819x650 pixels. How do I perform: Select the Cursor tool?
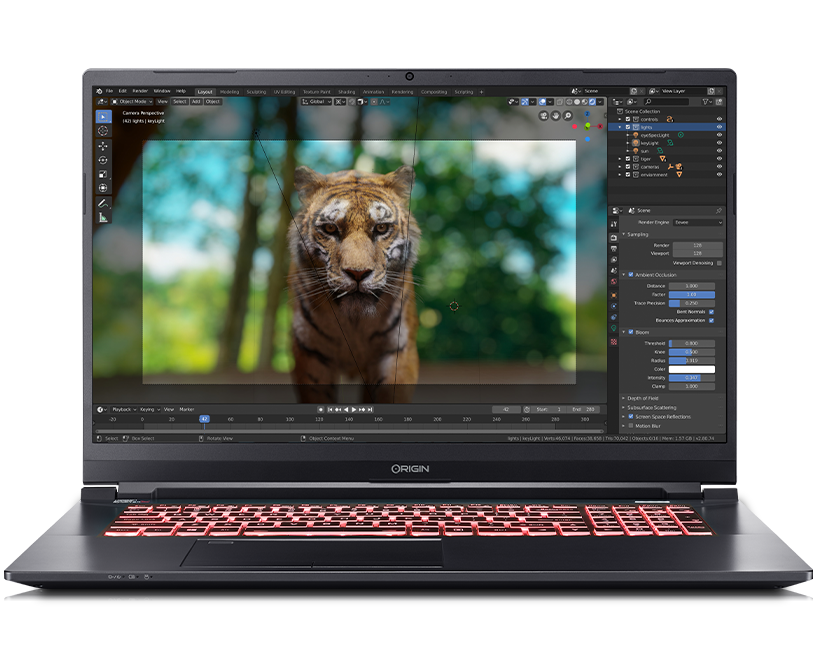[x=103, y=131]
